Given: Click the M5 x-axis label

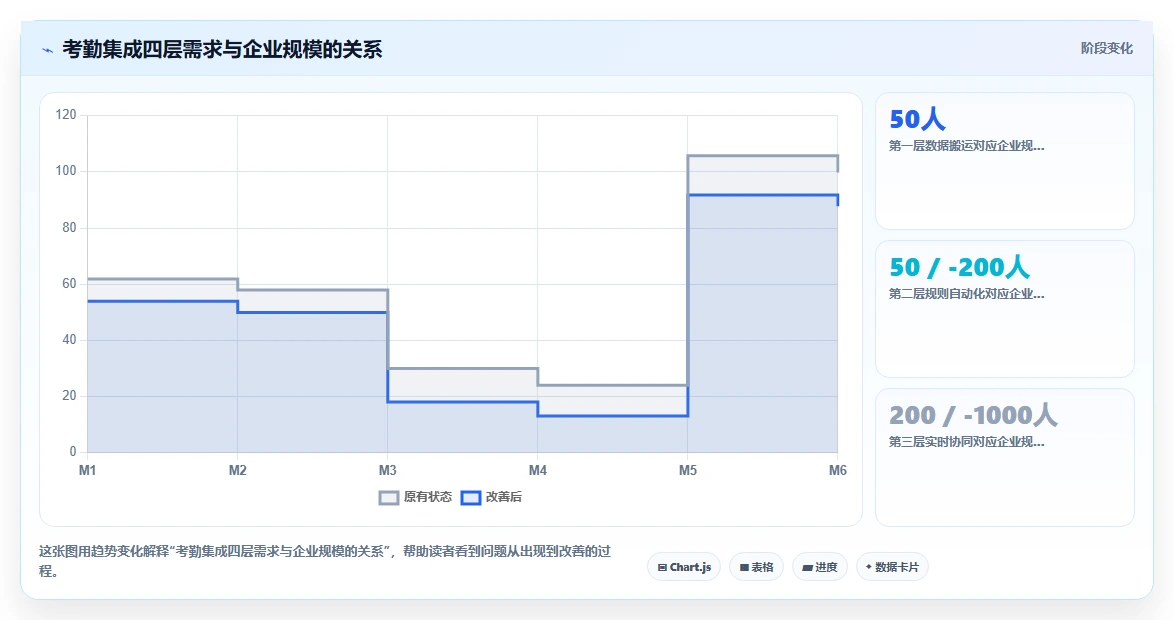Looking at the screenshot, I should tap(687, 470).
